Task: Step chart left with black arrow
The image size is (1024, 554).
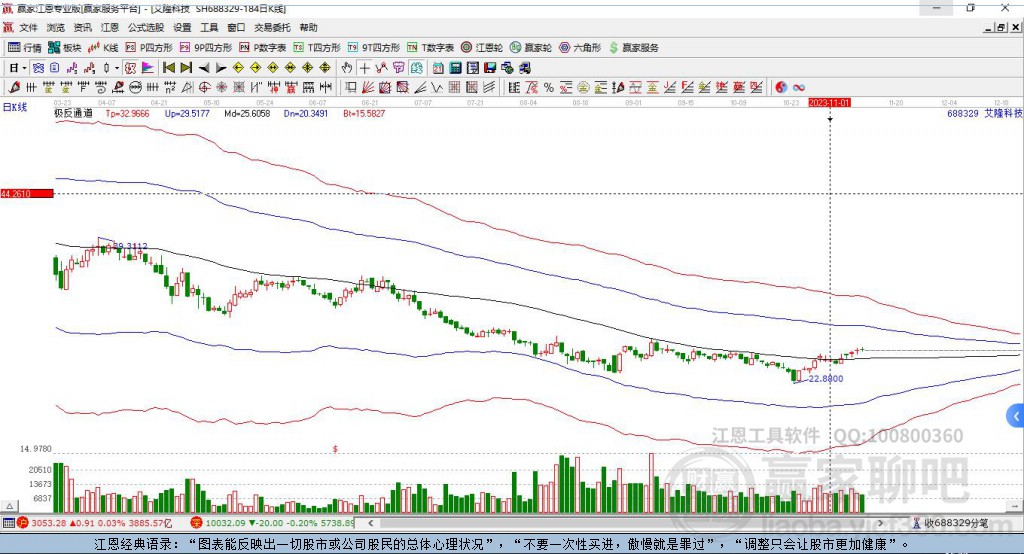Action: click(x=204, y=68)
